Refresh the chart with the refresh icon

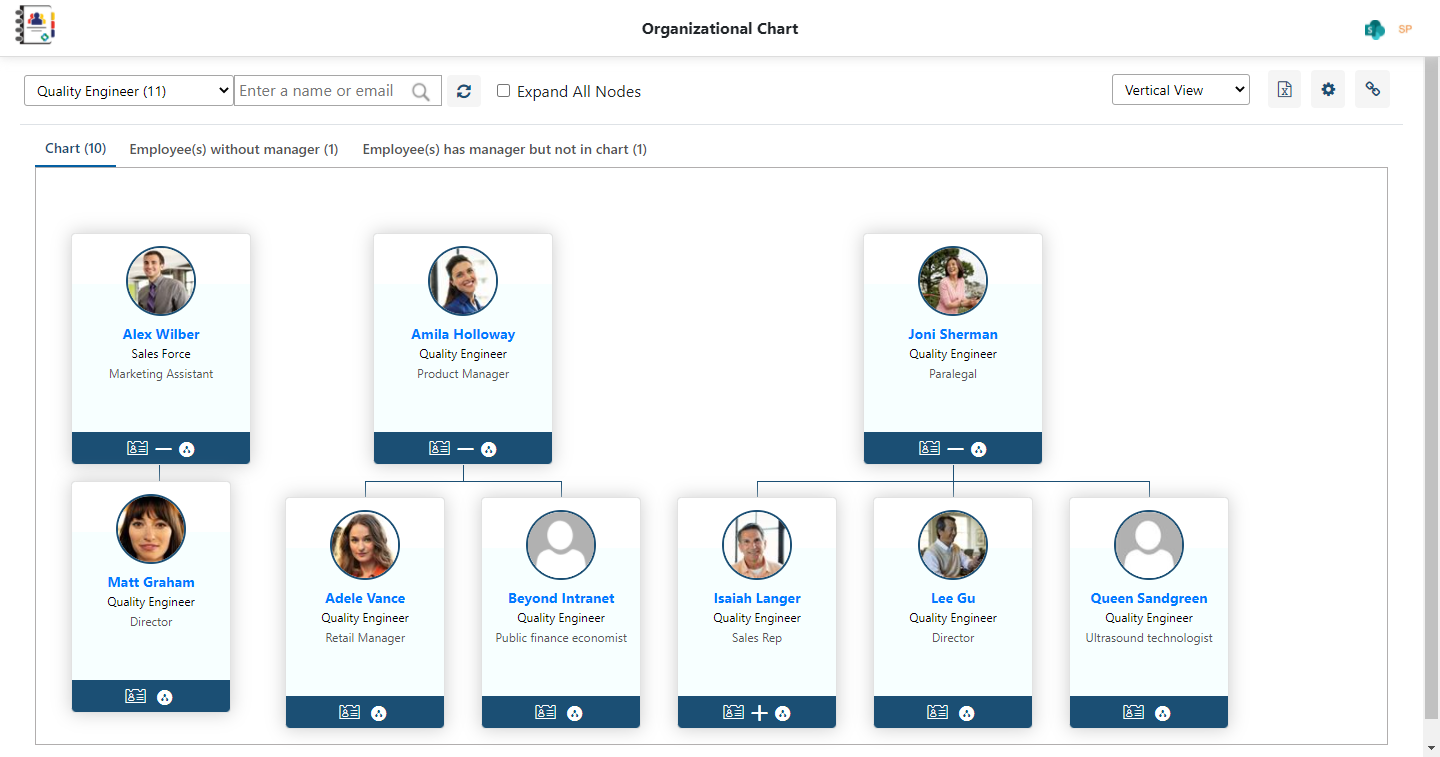pos(463,90)
